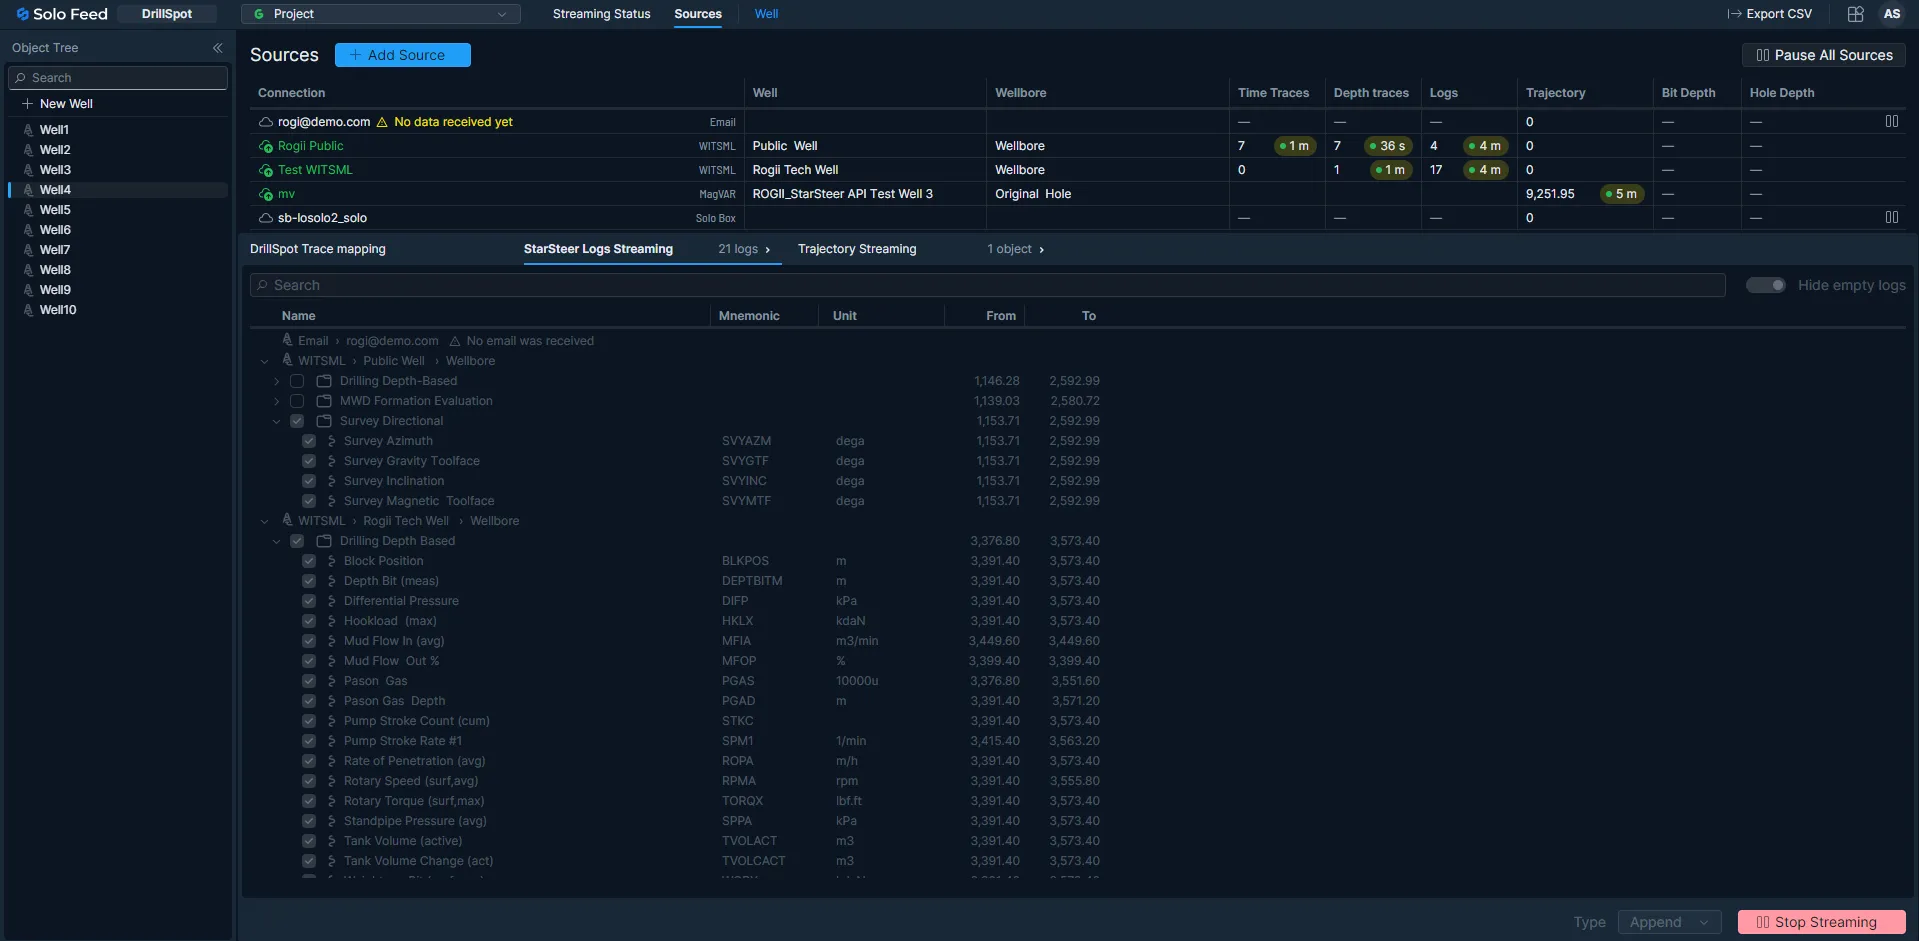Viewport: 1919px width, 941px height.
Task: Click the Well4 icon in Object Tree
Action: tap(28, 190)
